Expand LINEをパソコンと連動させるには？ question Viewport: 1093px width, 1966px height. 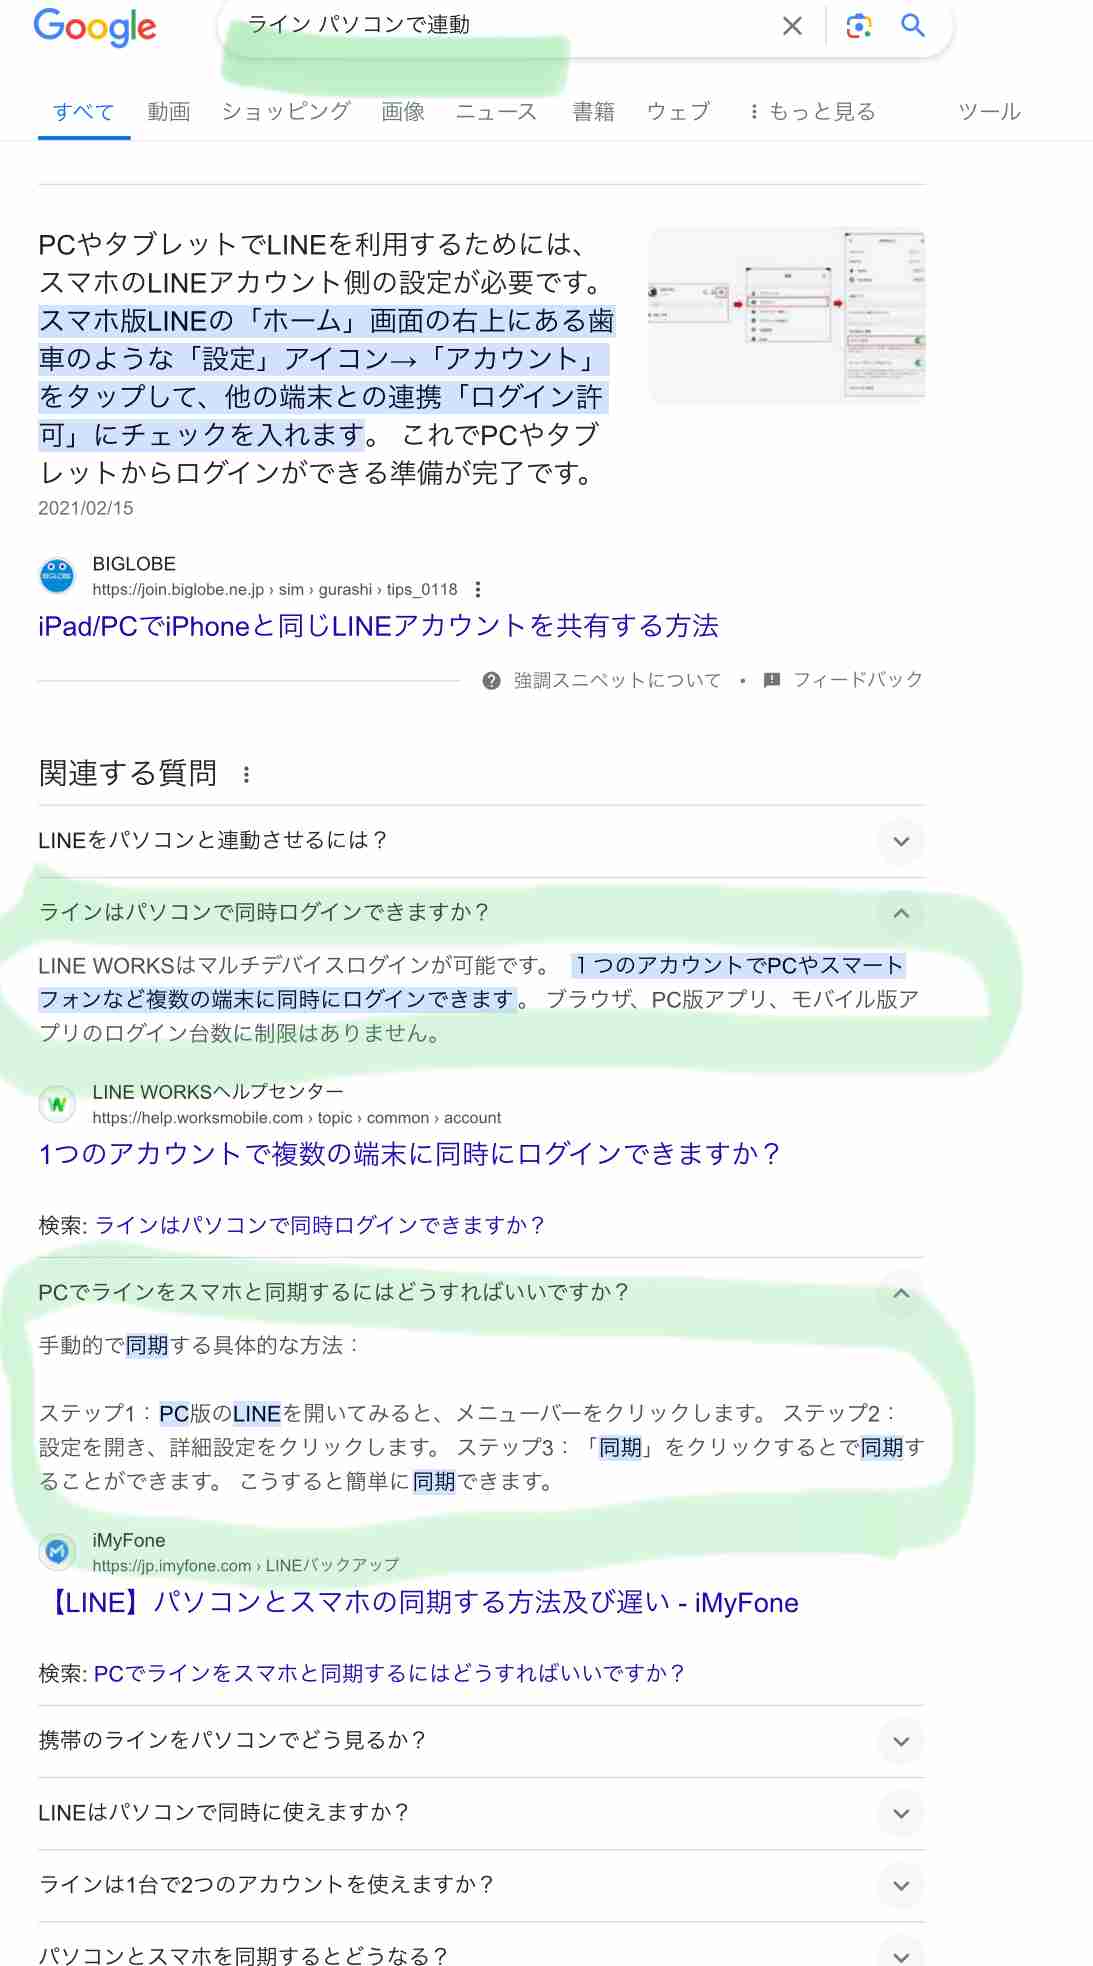901,841
